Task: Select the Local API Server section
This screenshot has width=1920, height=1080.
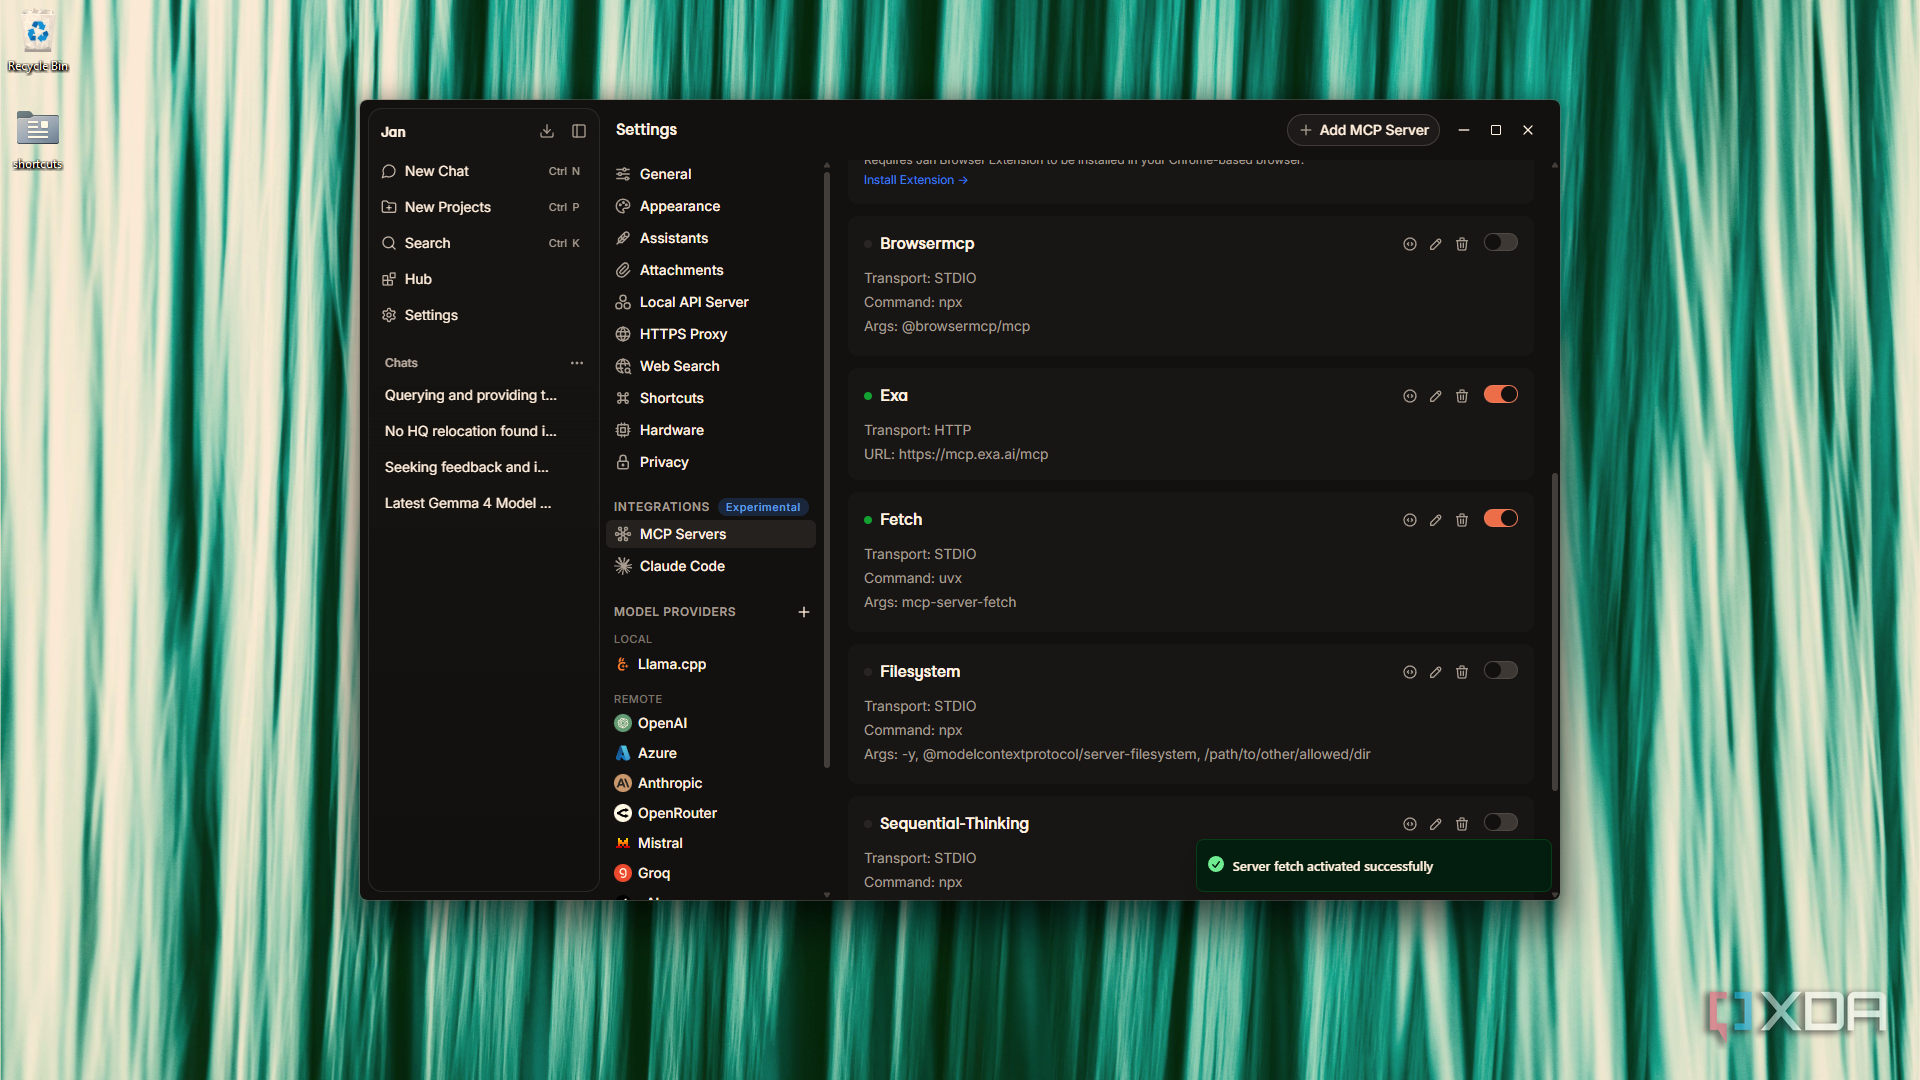Action: tap(711, 302)
